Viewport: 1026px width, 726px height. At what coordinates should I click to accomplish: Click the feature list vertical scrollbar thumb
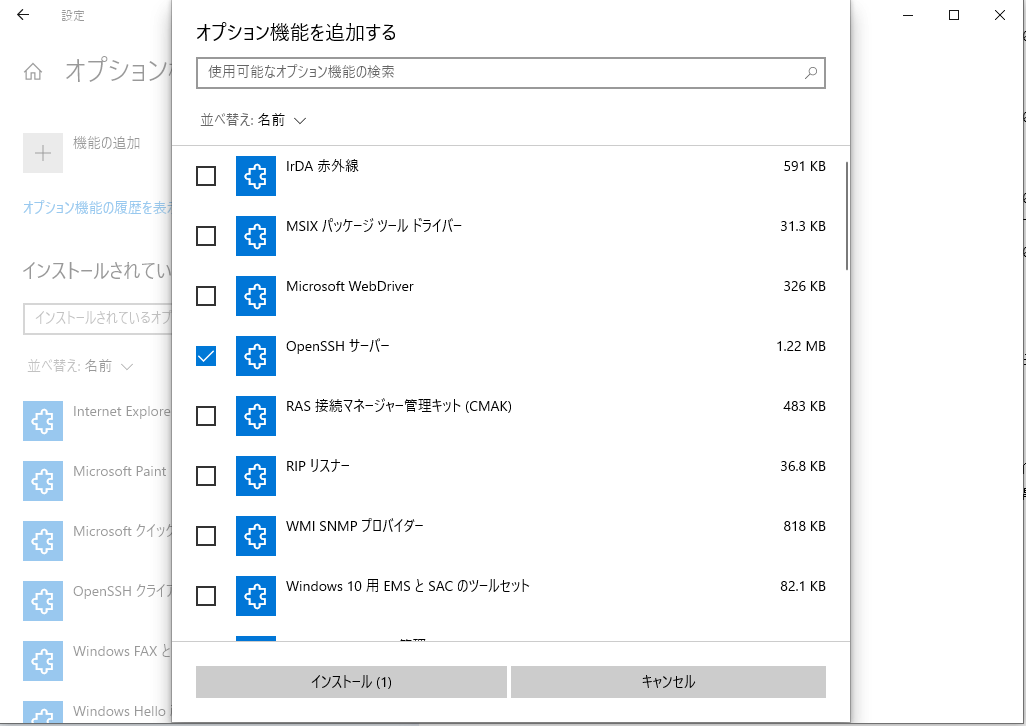click(847, 216)
